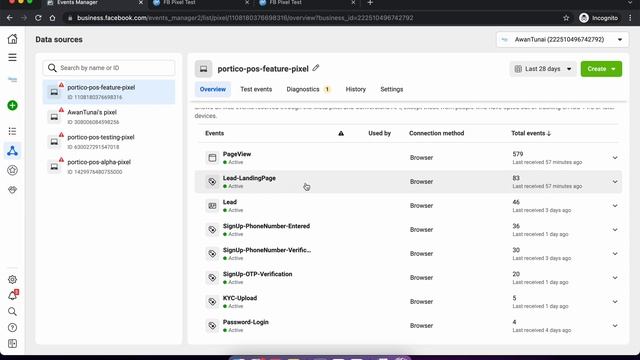
Task: Expand the Lead event row
Action: pyautogui.click(x=615, y=206)
